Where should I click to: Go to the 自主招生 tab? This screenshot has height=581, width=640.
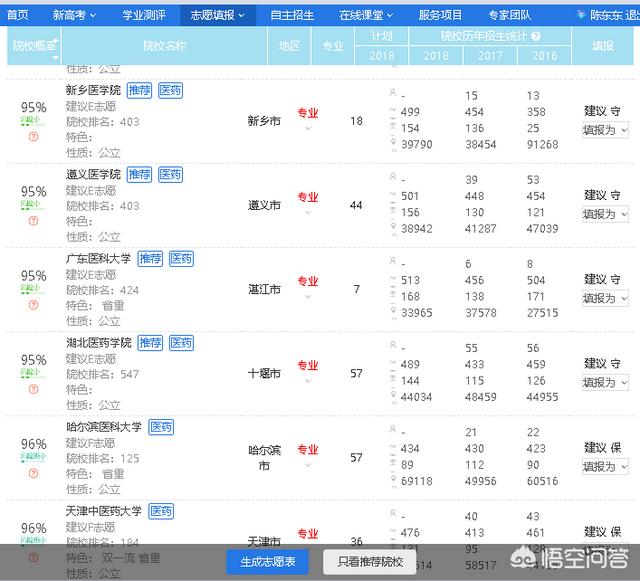(x=291, y=15)
